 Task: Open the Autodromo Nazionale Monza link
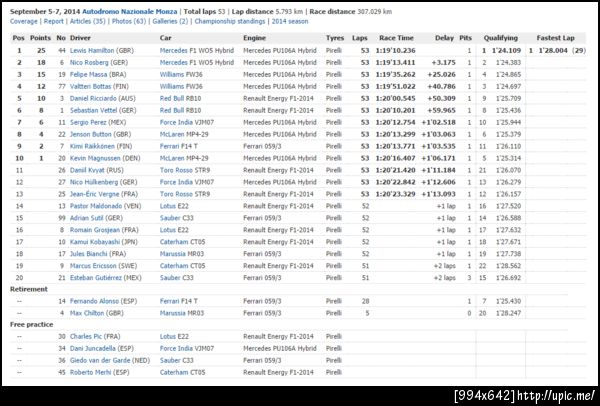click(130, 11)
